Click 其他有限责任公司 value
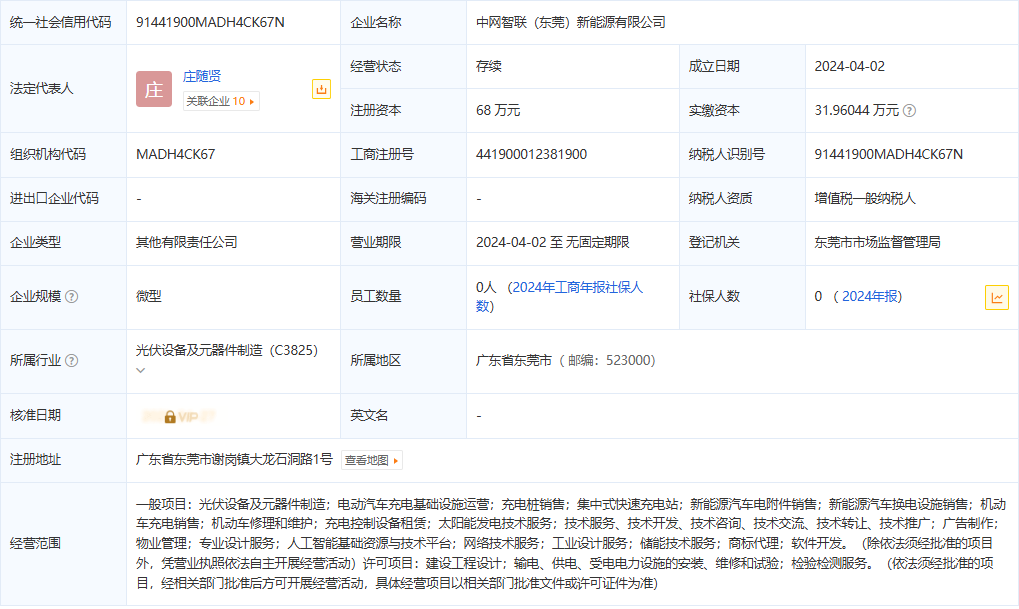The height and width of the screenshot is (609, 1019). [x=187, y=242]
